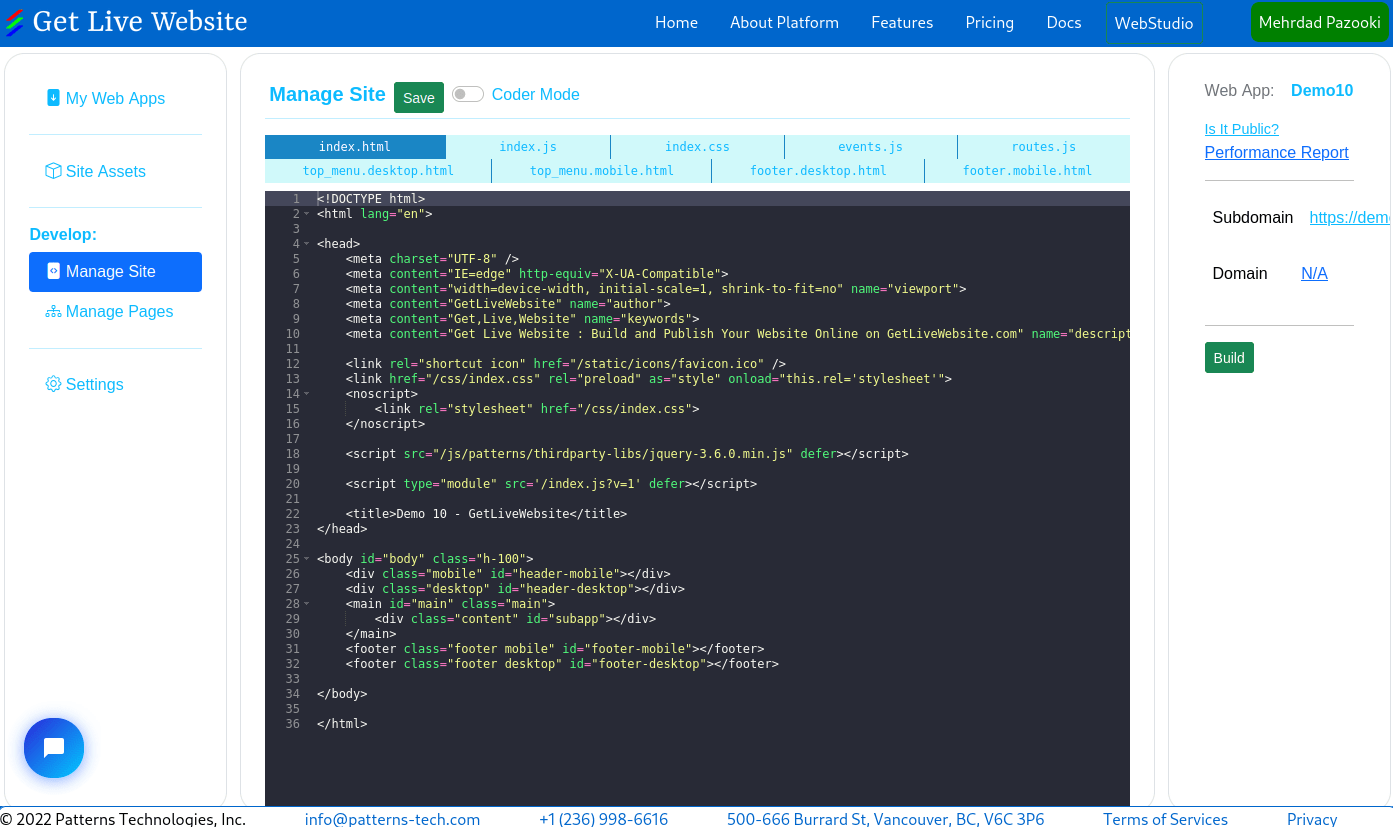Click the Is It Public? link
The height and width of the screenshot is (827, 1393).
[1241, 129]
